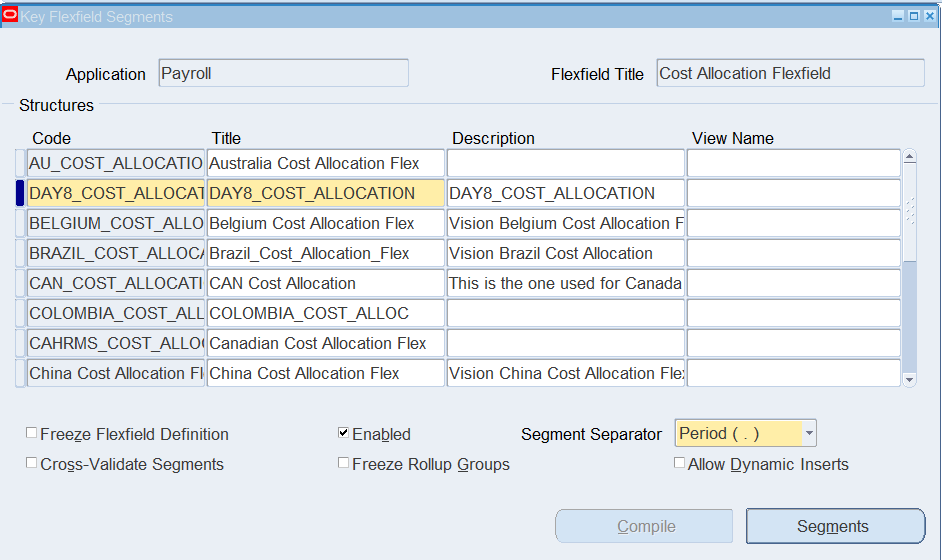Select the BELGIUM_COST_ALLO code field

coord(116,223)
